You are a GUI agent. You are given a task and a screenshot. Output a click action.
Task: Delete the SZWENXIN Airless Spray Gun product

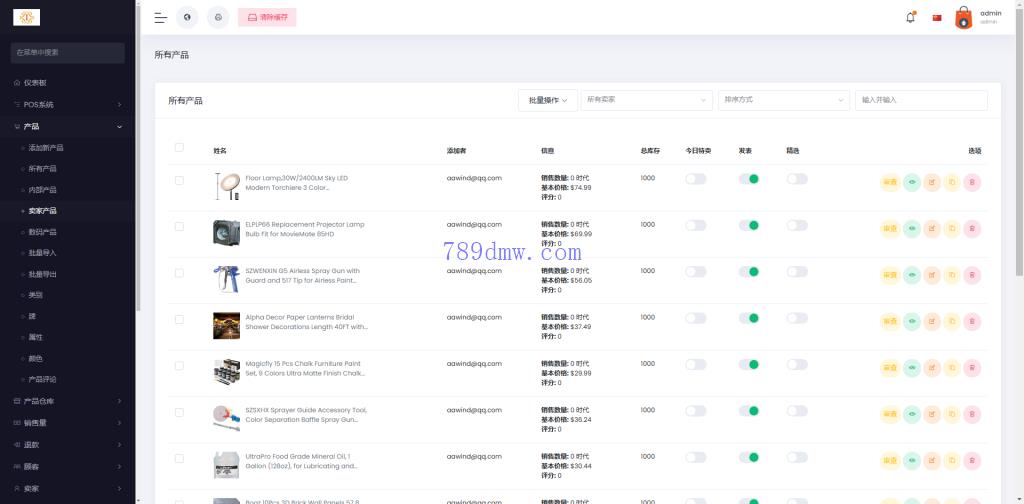[x=972, y=275]
